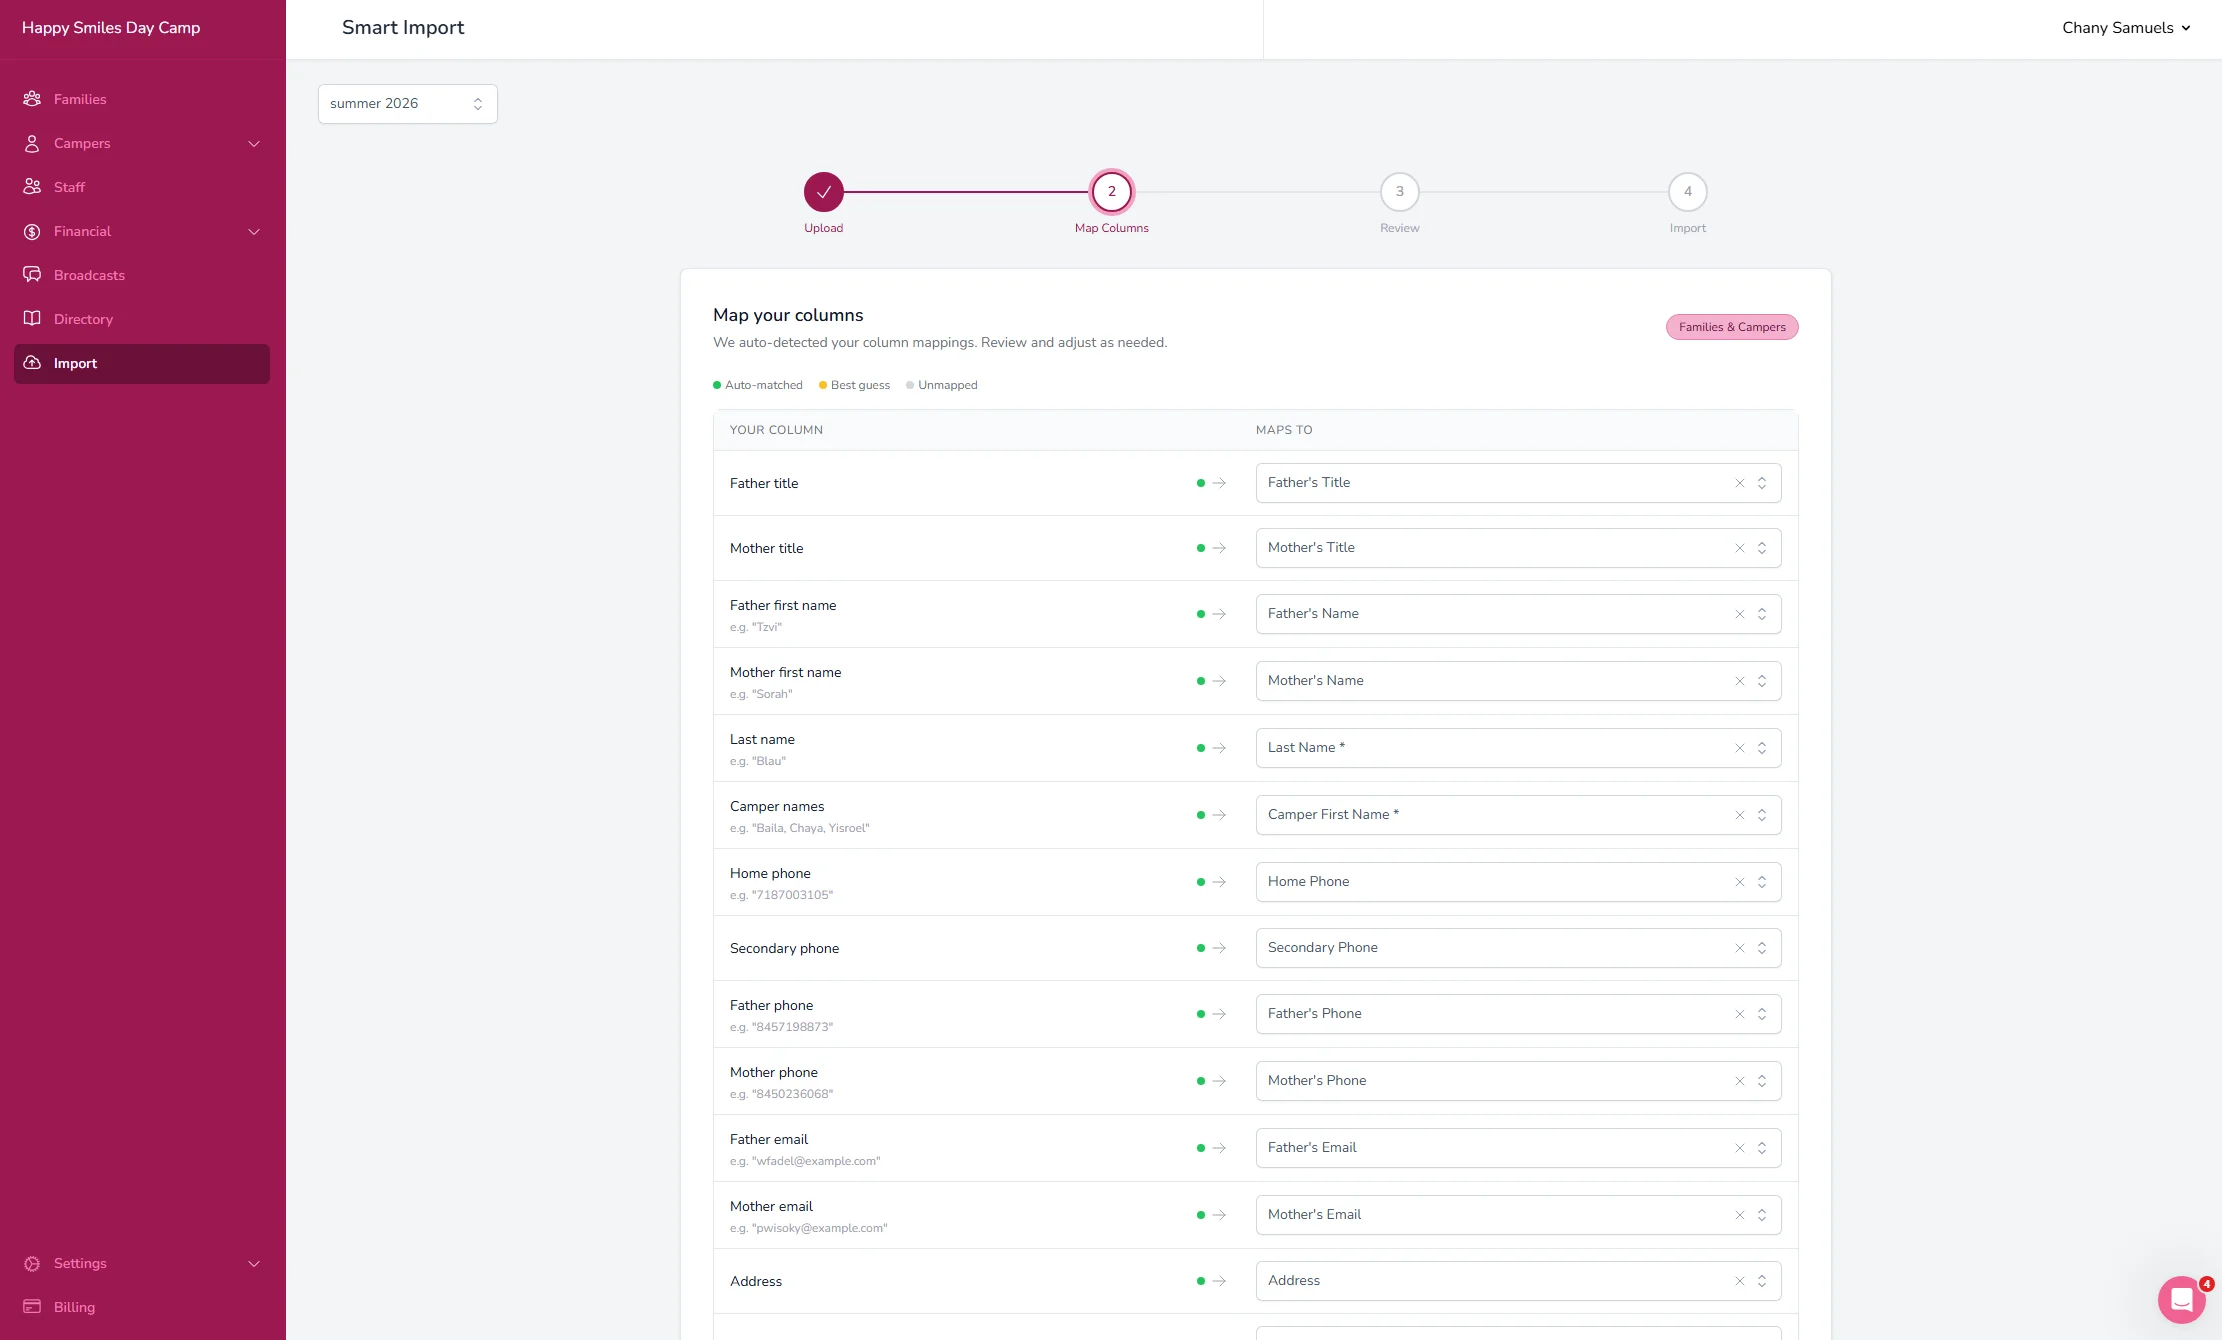Screen dimensions: 2222x1340
Task: Click Happy Smiles Day Camp logo text
Action: [111, 28]
